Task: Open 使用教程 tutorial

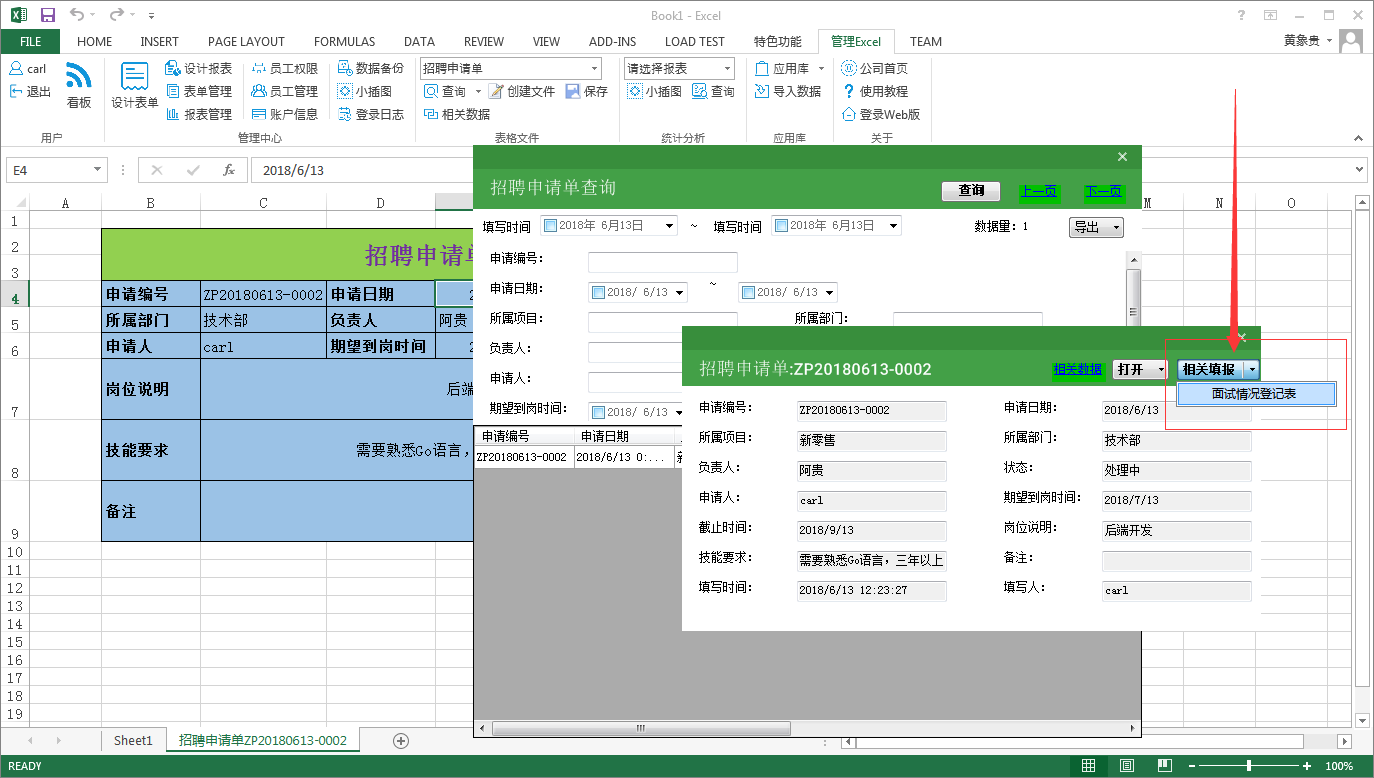Action: (x=875, y=91)
